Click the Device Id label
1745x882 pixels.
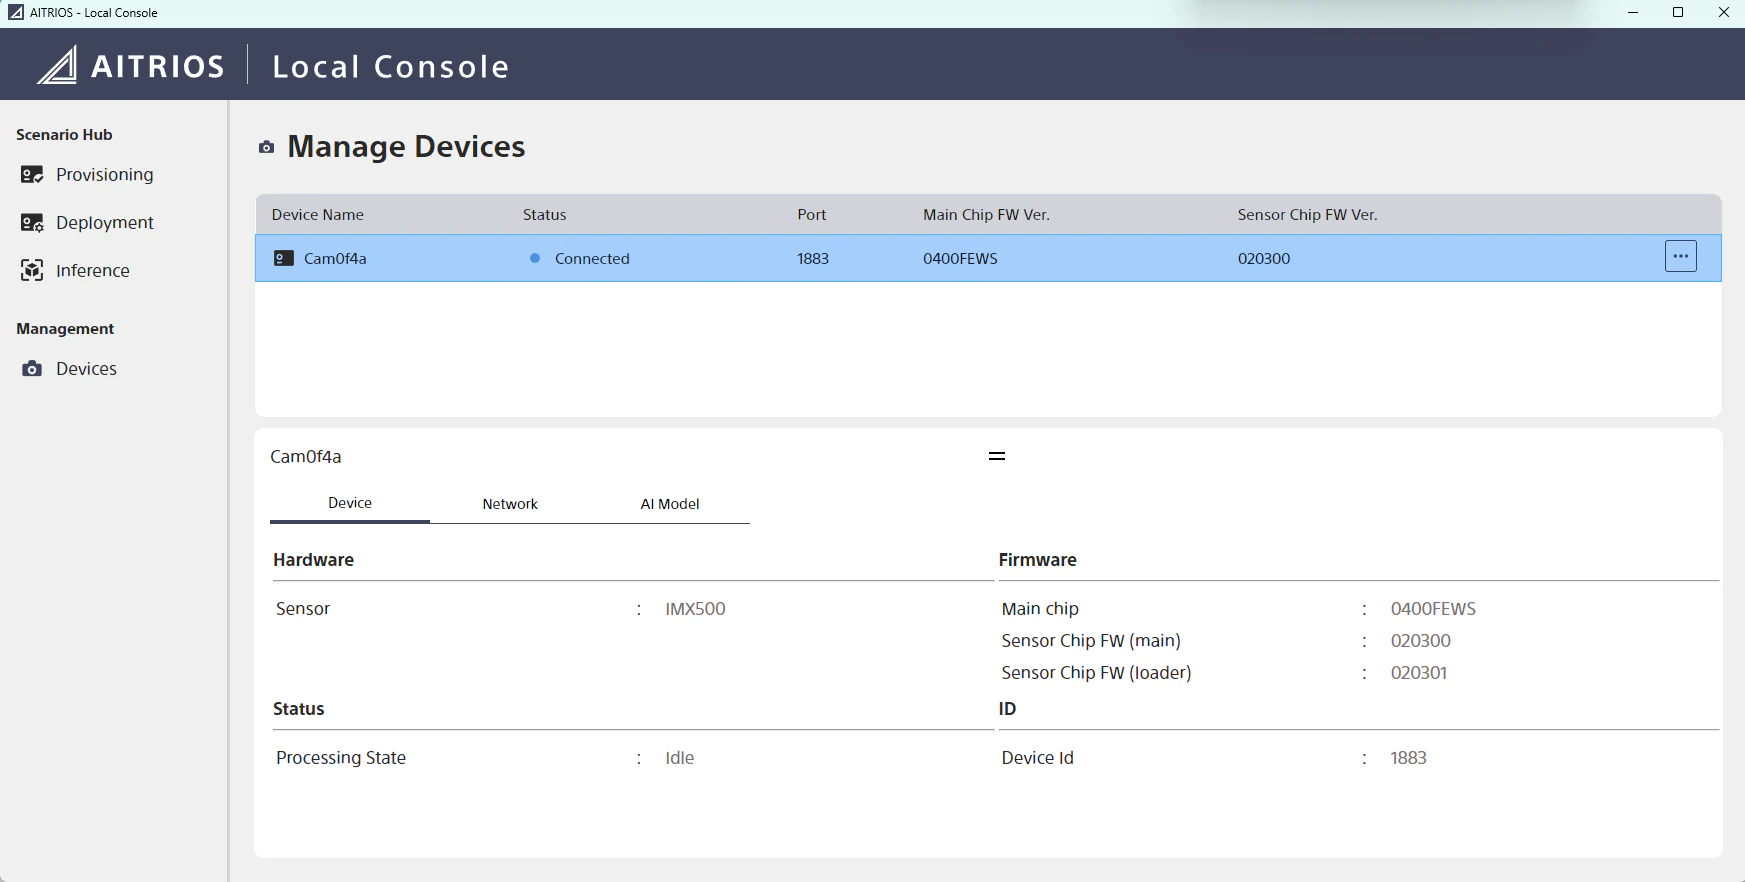(1038, 758)
